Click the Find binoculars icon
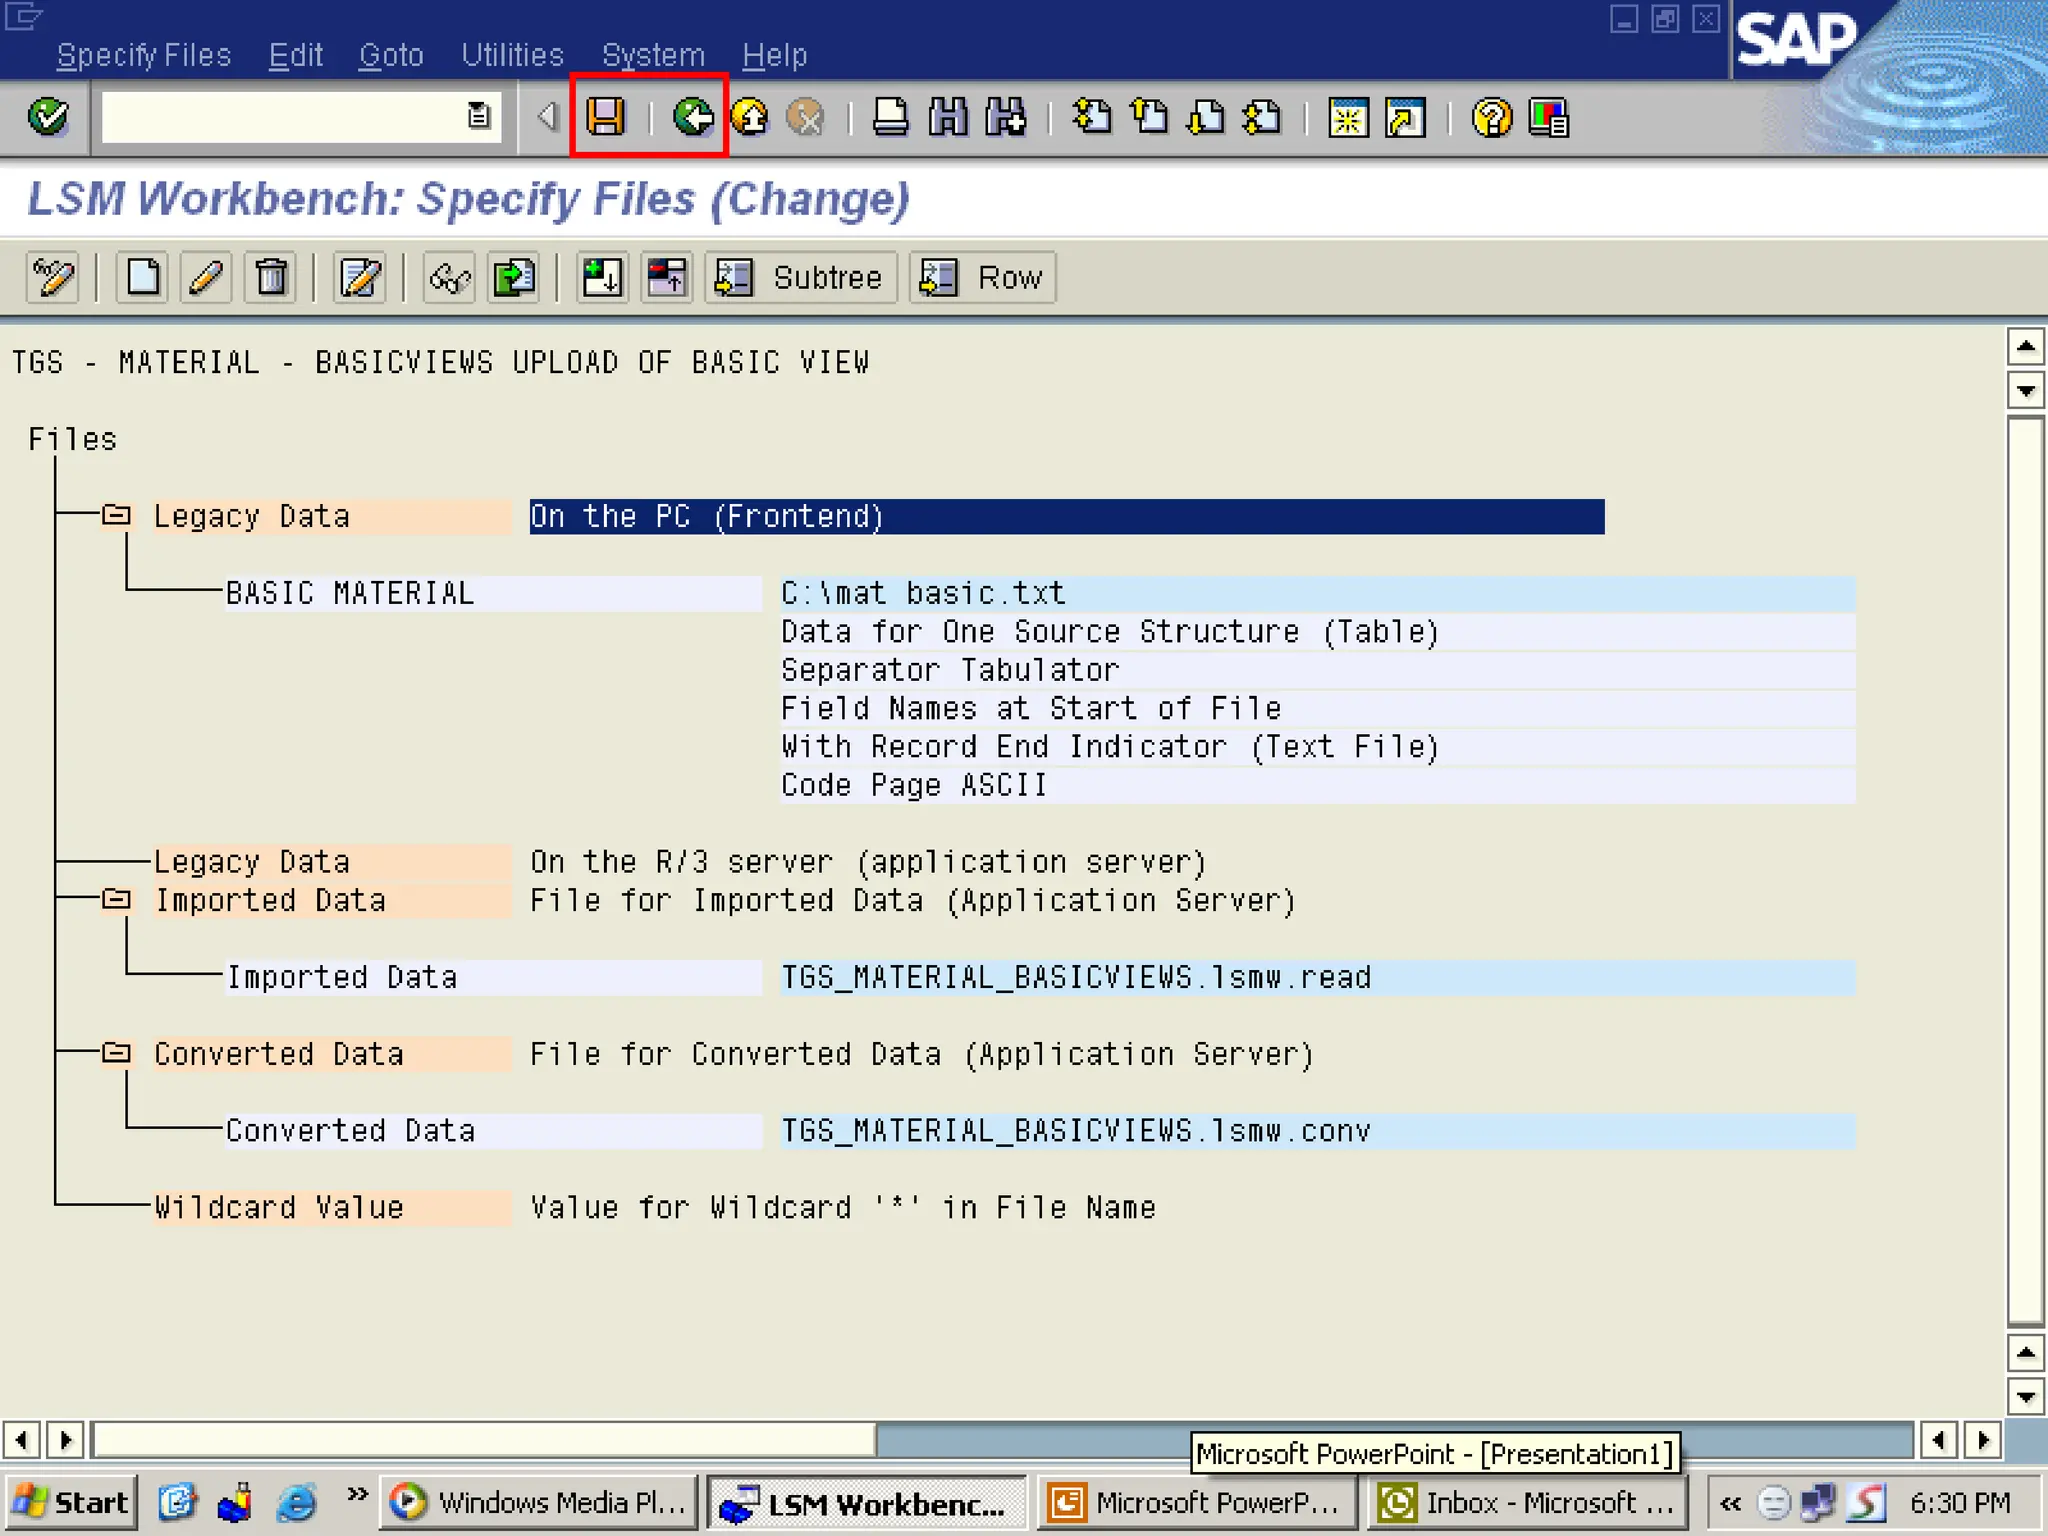 click(947, 117)
